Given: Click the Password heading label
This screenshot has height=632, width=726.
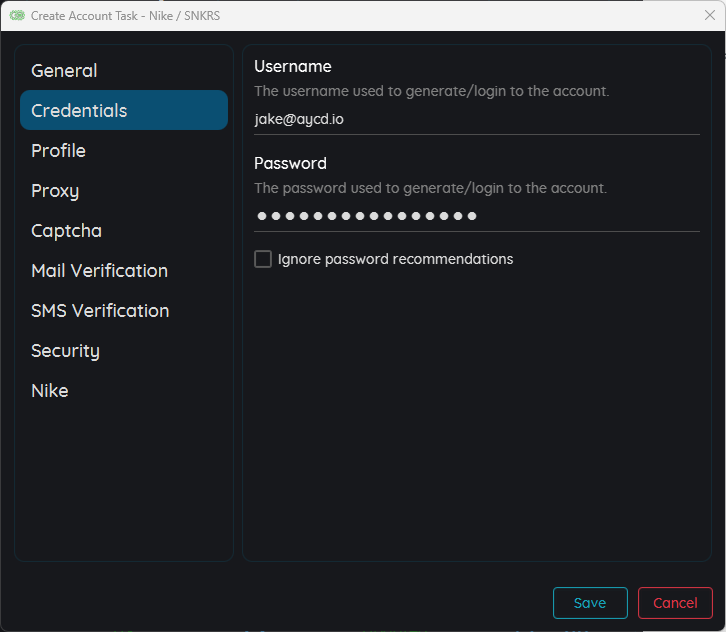Looking at the screenshot, I should (290, 163).
